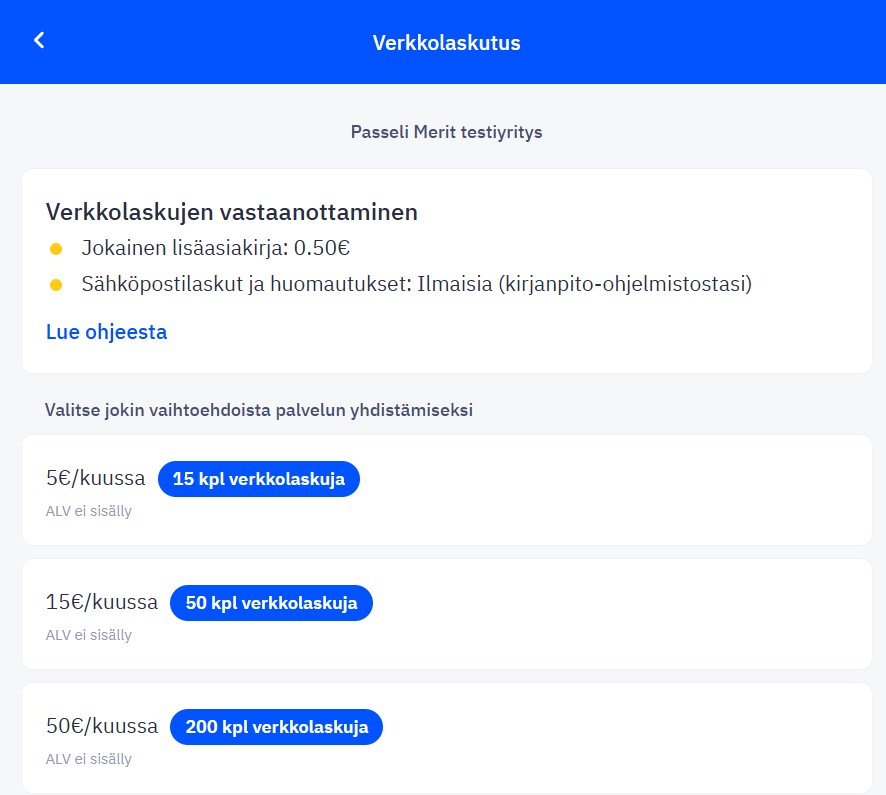Viewport: 886px width, 795px height.
Task: Click the Verkkolaskujen vastaanottaminen heading
Action: (x=232, y=212)
